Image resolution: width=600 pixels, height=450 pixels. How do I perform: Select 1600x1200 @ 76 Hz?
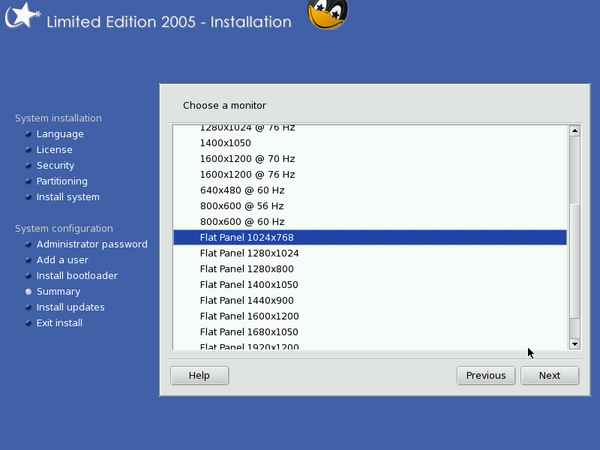pos(370,174)
